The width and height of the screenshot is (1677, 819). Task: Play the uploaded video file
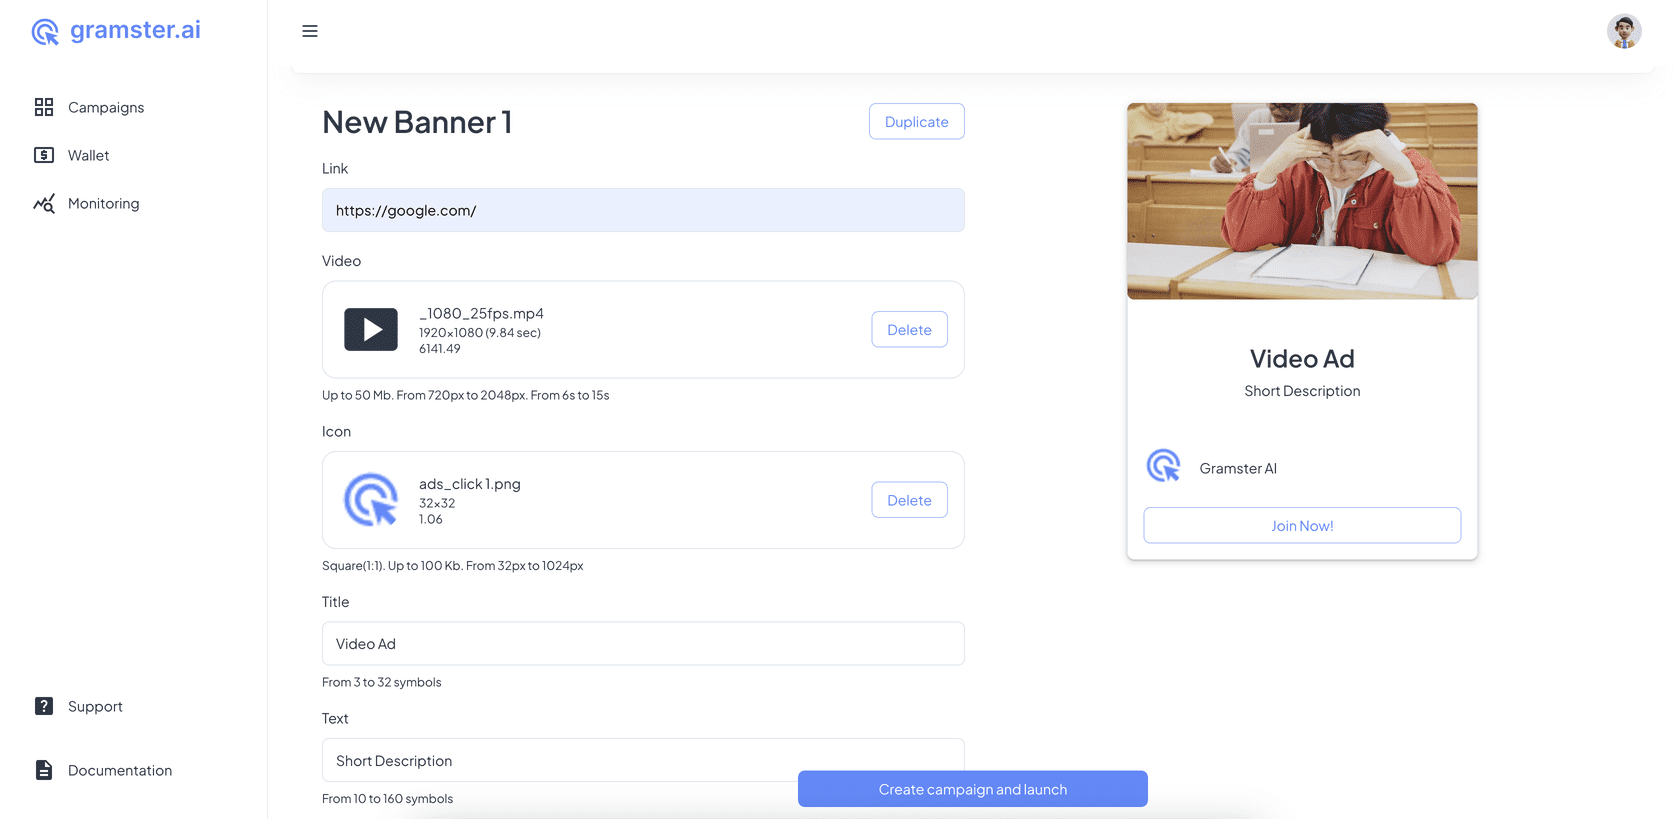(x=371, y=330)
